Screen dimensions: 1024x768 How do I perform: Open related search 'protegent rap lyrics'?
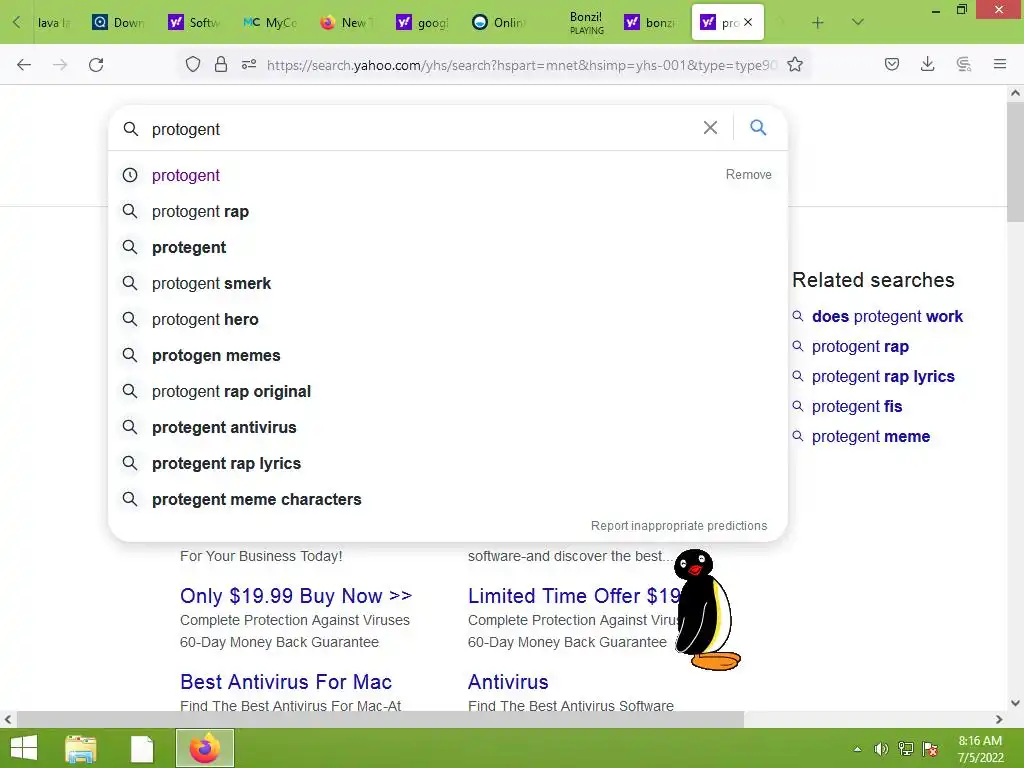tap(883, 377)
